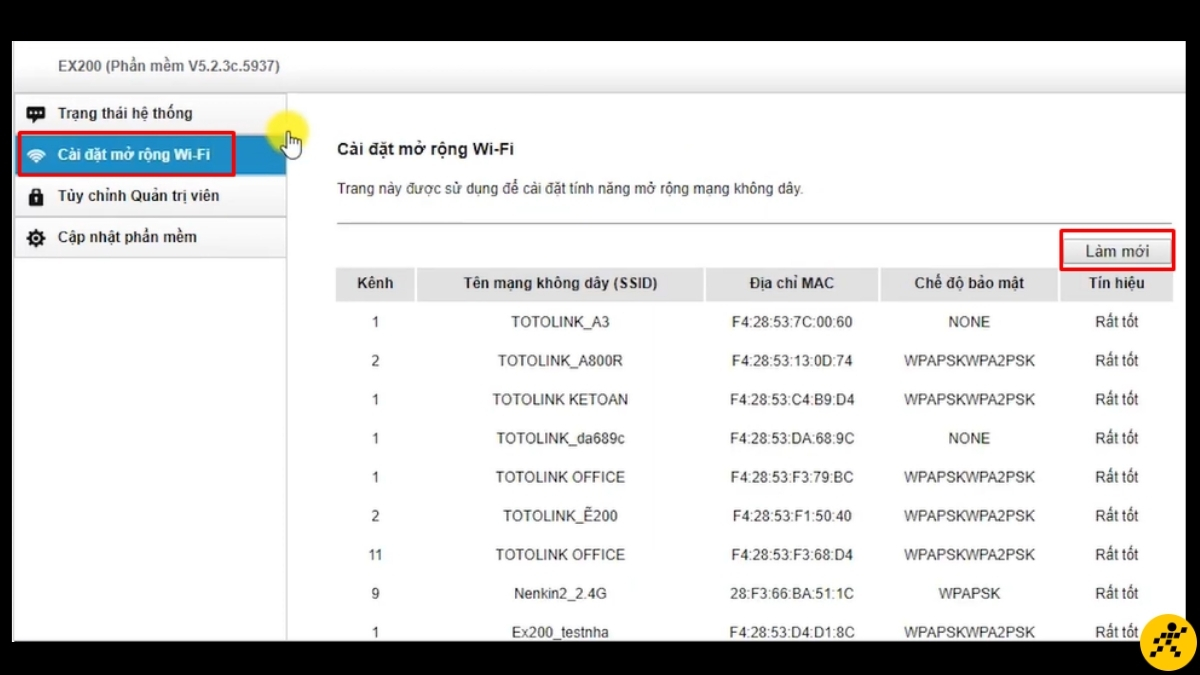Click the Tín hiệu column header
This screenshot has height=675, width=1200.
(1116, 284)
